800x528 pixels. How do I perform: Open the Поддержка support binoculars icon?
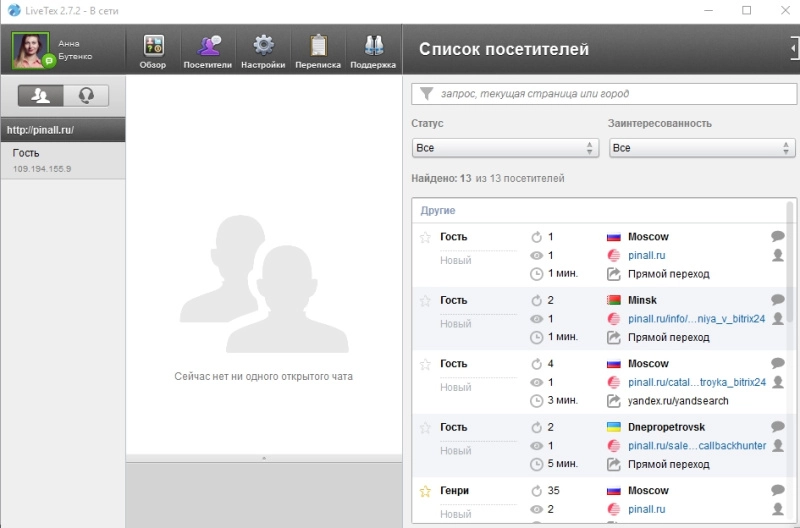pyautogui.click(x=373, y=50)
